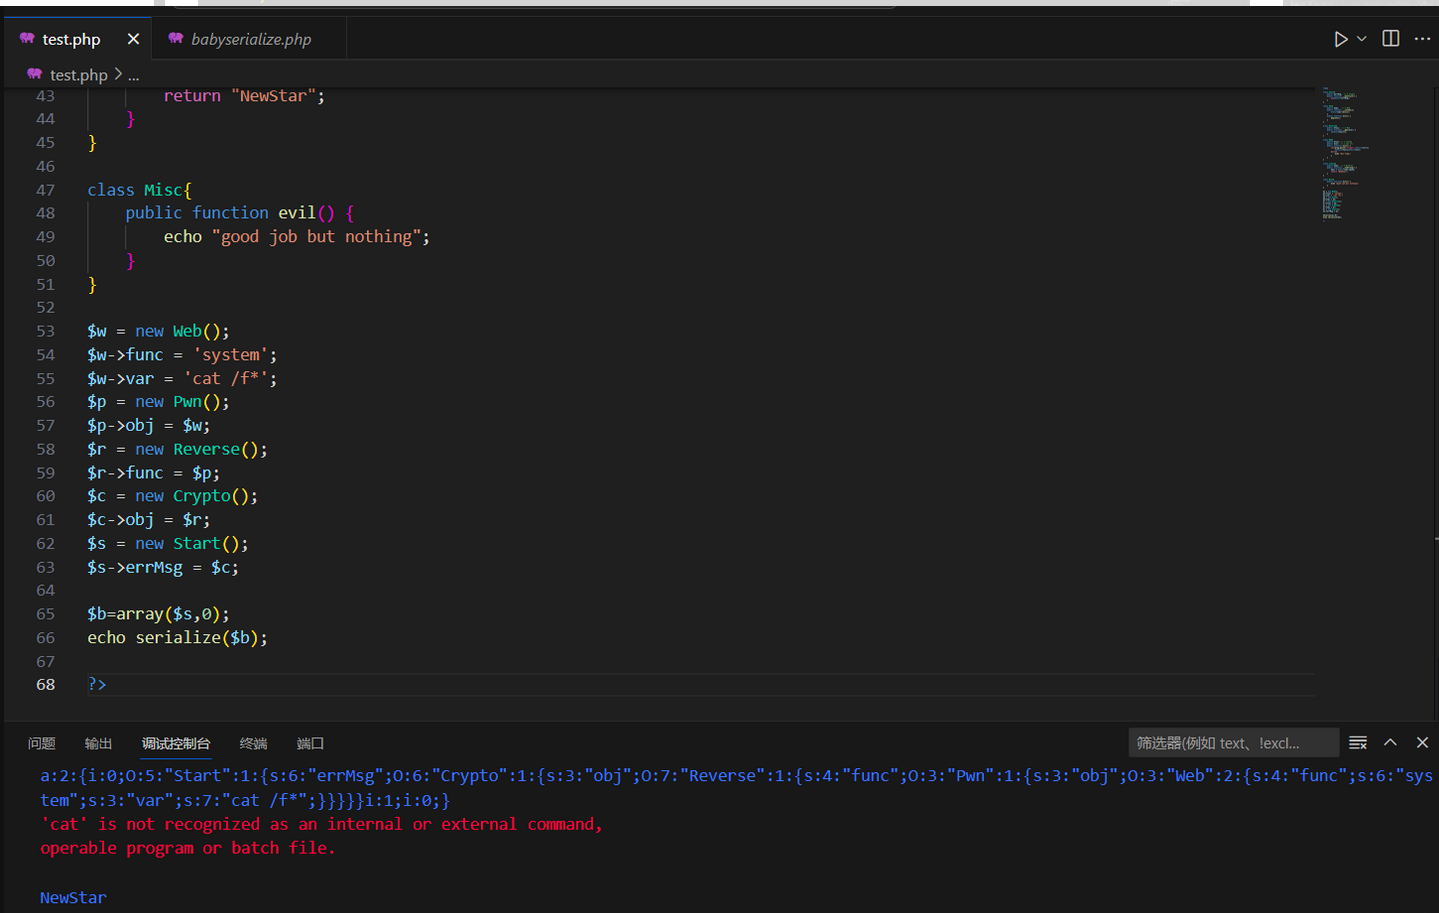Close the test.php editor tab
1439x913 pixels.
(x=133, y=39)
